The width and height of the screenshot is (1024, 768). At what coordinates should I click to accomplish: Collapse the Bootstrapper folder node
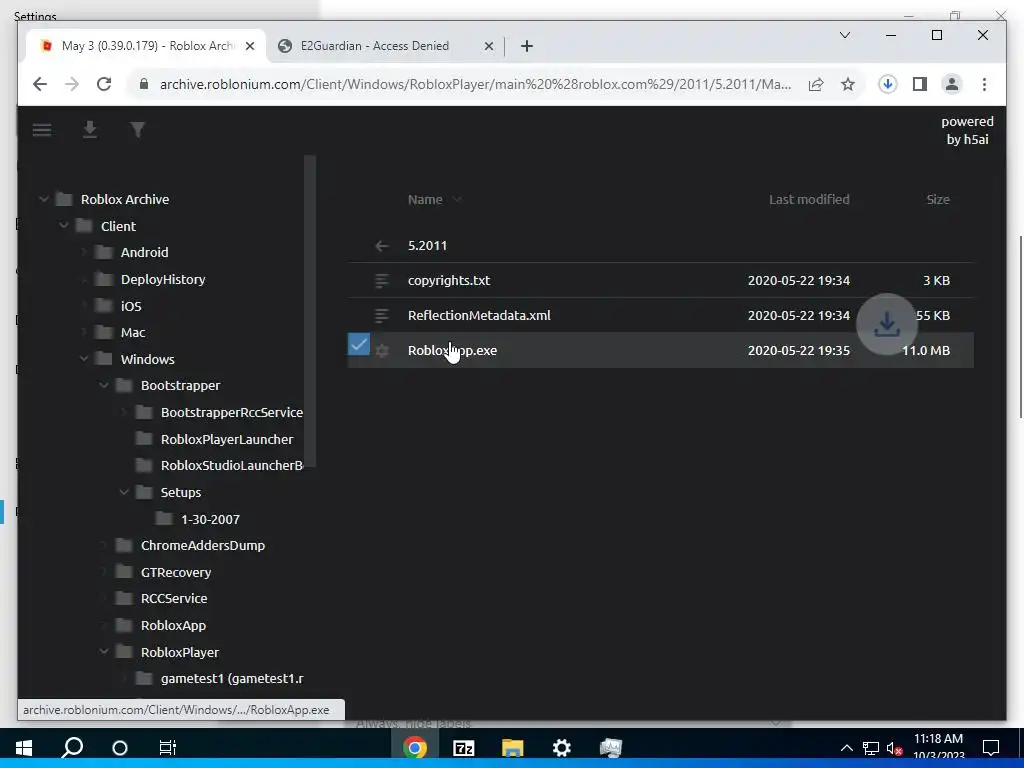[104, 385]
